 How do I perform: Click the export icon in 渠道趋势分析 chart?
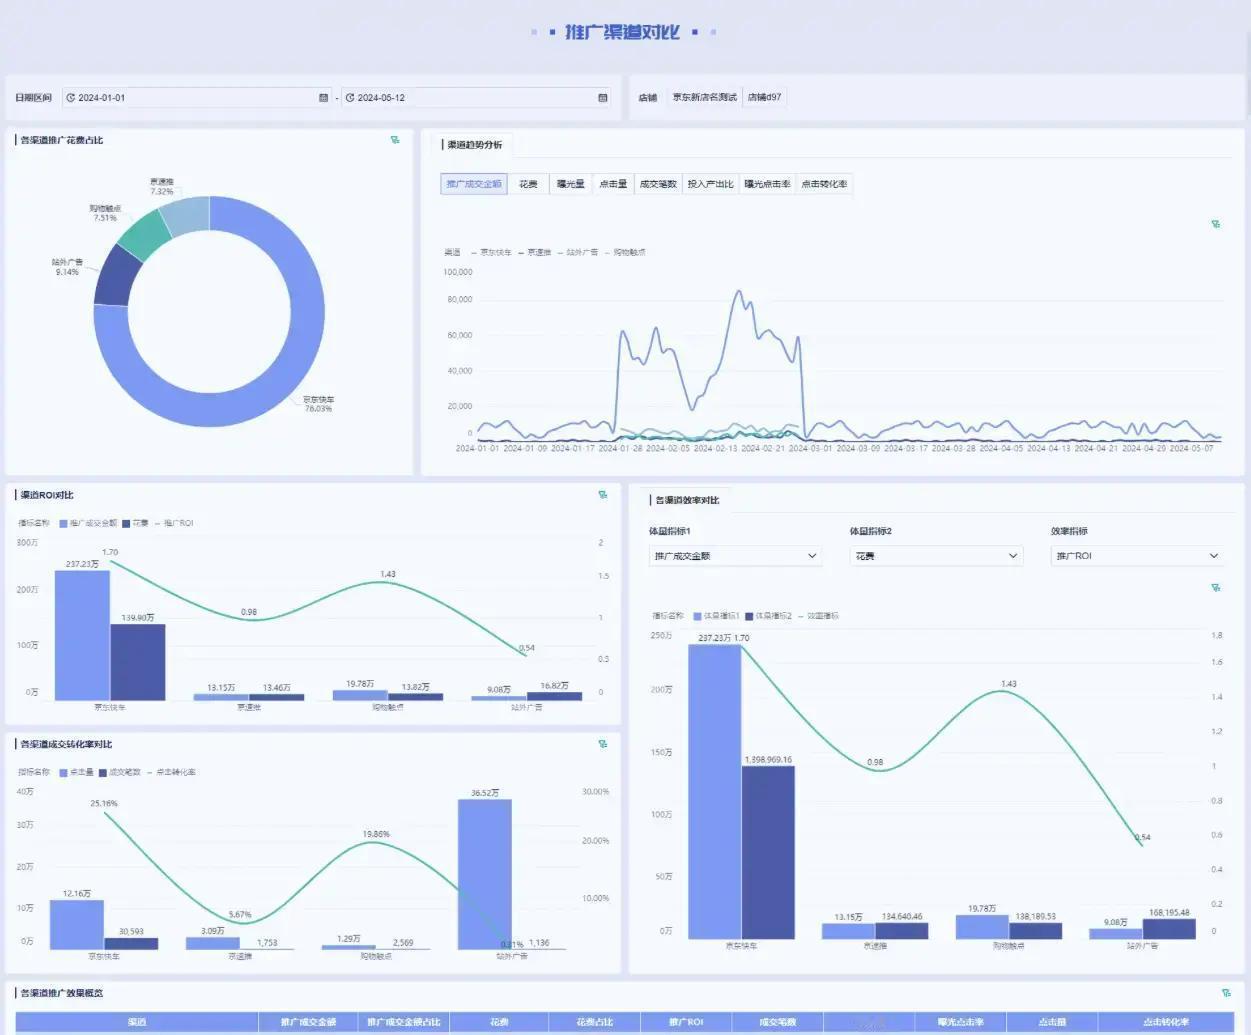(1215, 224)
